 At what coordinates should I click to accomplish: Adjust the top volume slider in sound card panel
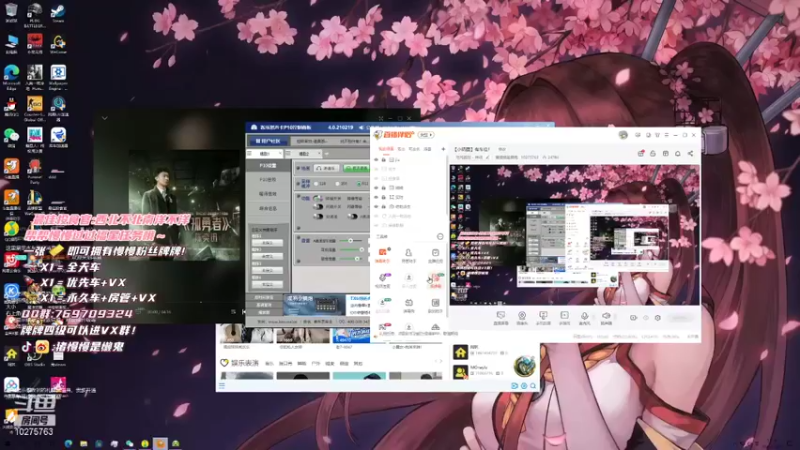(x=351, y=240)
